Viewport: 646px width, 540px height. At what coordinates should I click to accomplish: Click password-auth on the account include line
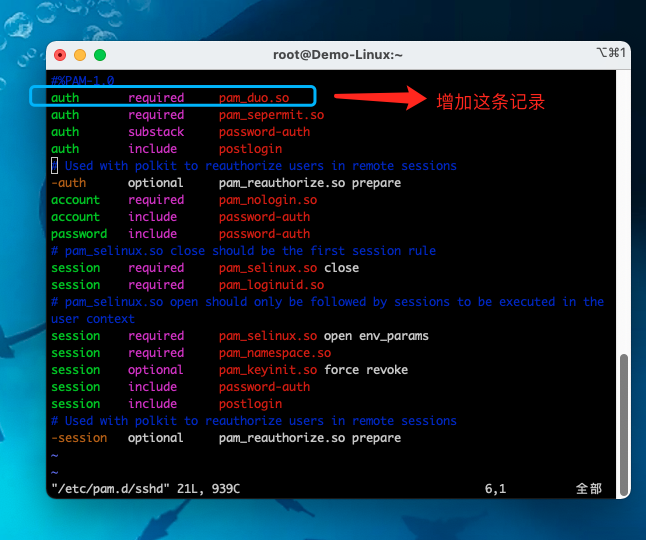coord(264,217)
